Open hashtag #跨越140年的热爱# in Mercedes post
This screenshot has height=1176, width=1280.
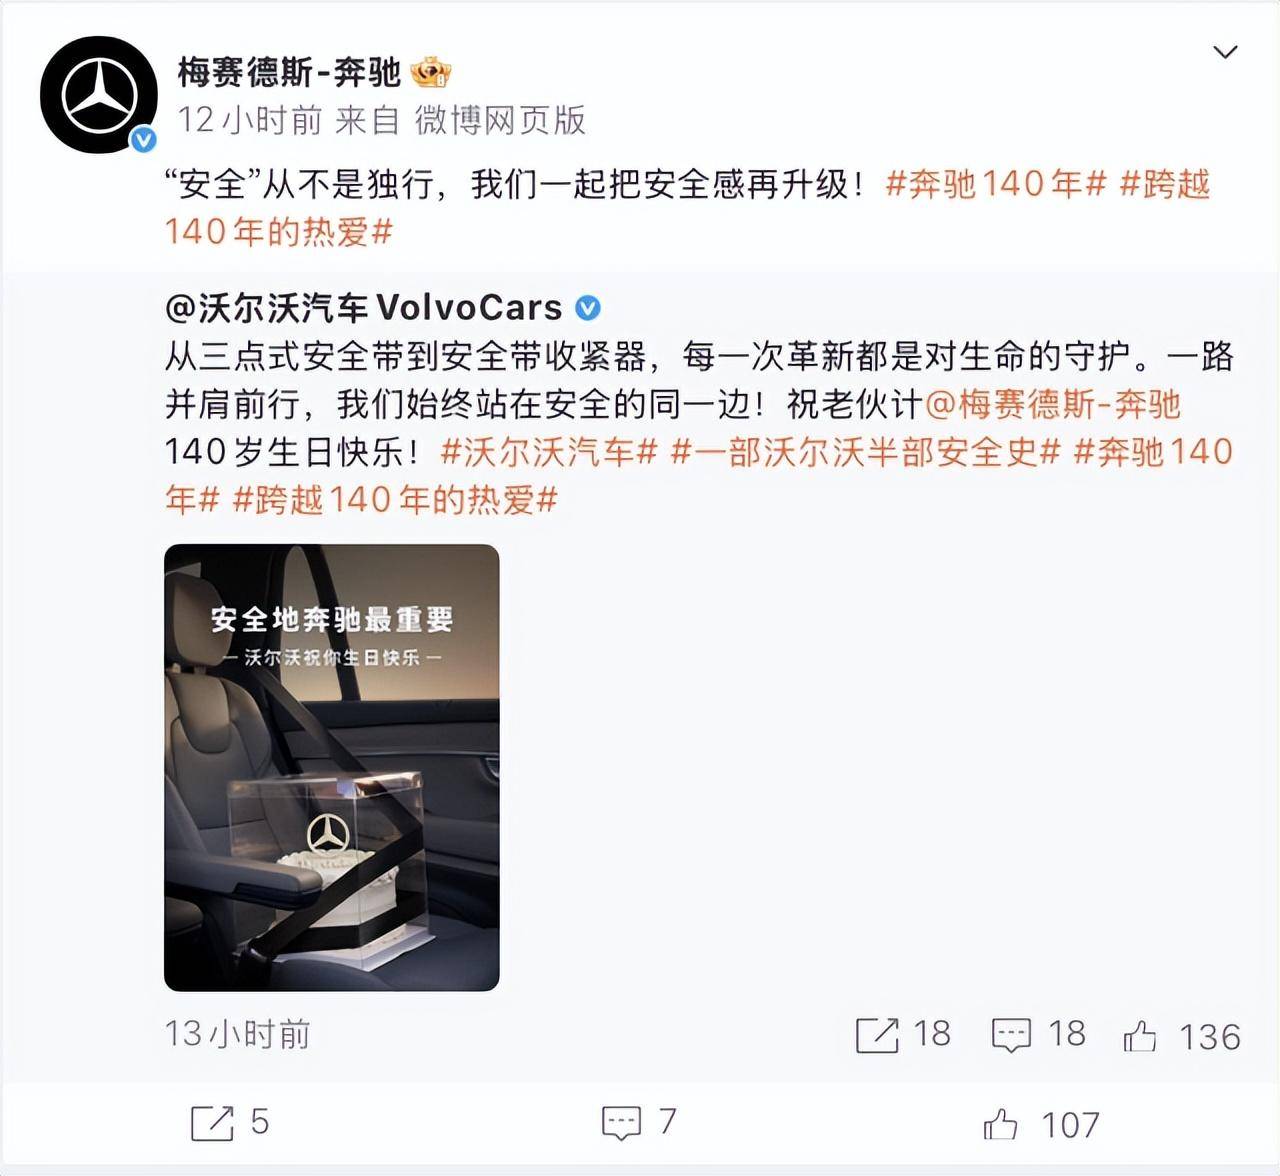(x=687, y=208)
